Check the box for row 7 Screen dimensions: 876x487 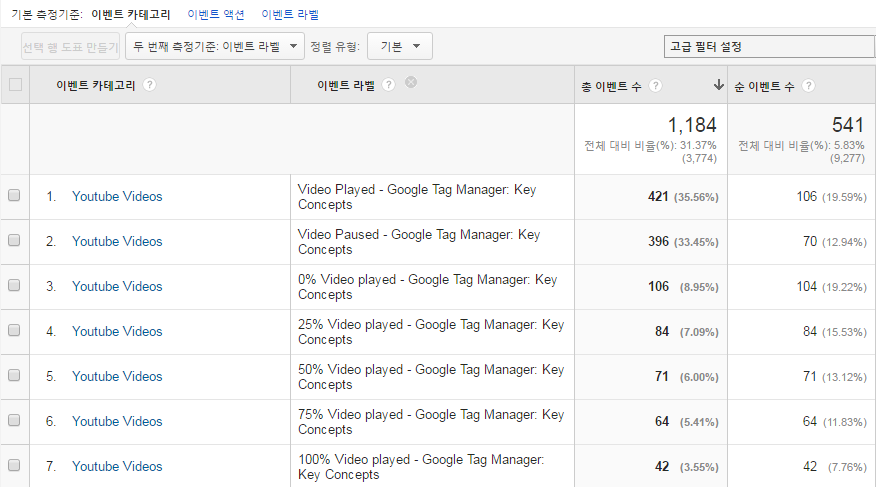point(14,465)
